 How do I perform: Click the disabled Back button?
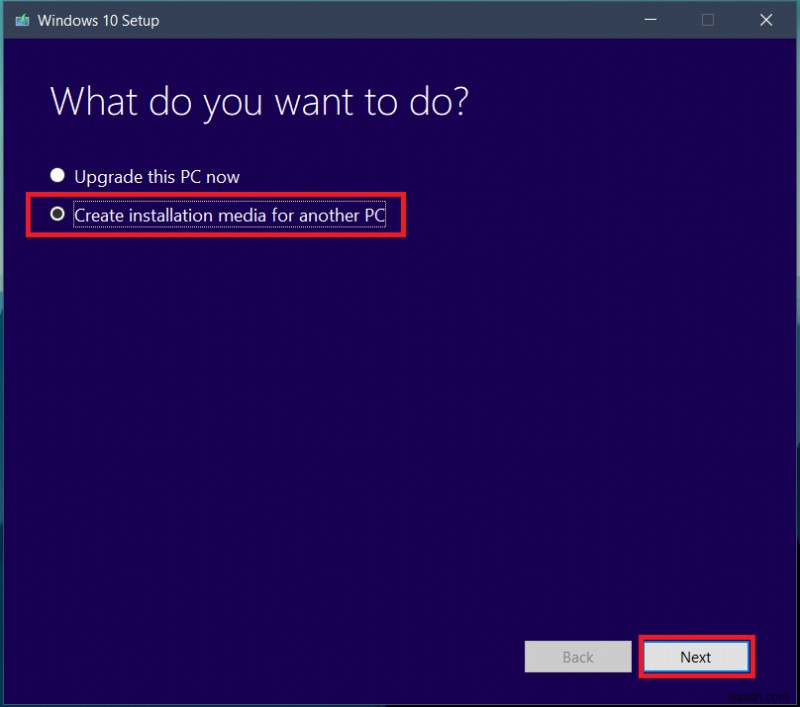point(578,657)
